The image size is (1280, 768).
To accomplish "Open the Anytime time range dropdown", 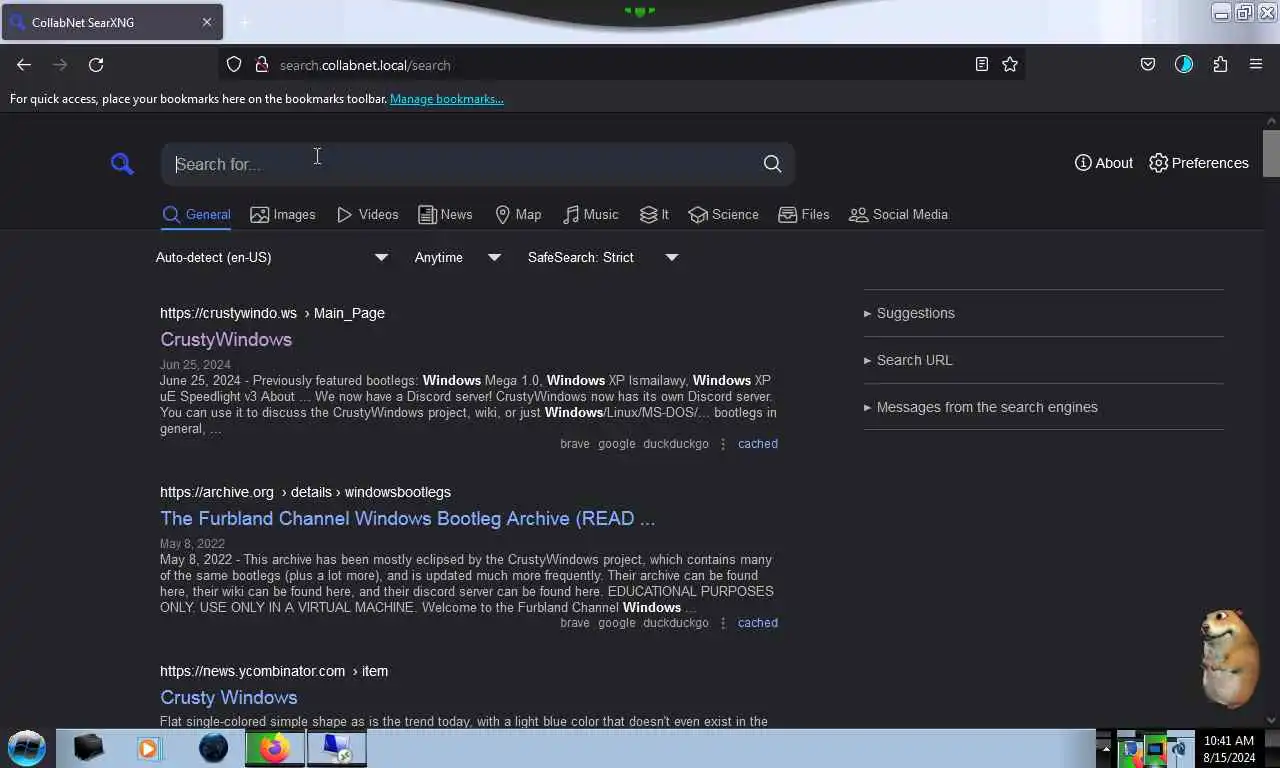I will pyautogui.click(x=457, y=257).
